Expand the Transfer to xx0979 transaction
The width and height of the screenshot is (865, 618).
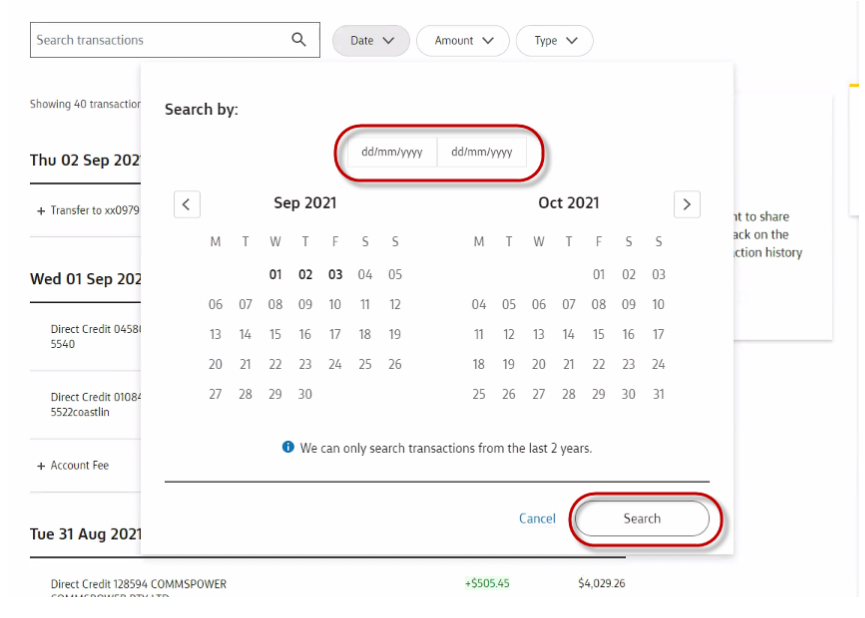[41, 211]
